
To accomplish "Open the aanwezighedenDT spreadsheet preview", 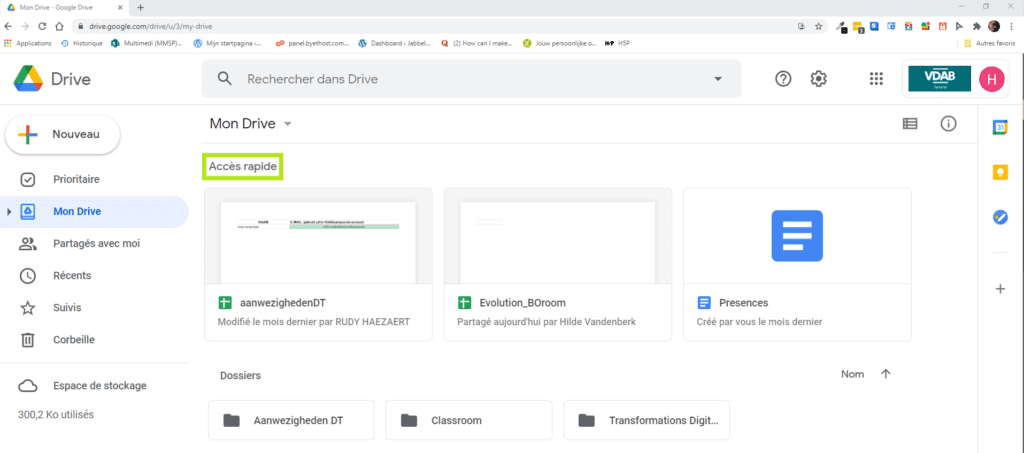I will click(319, 236).
